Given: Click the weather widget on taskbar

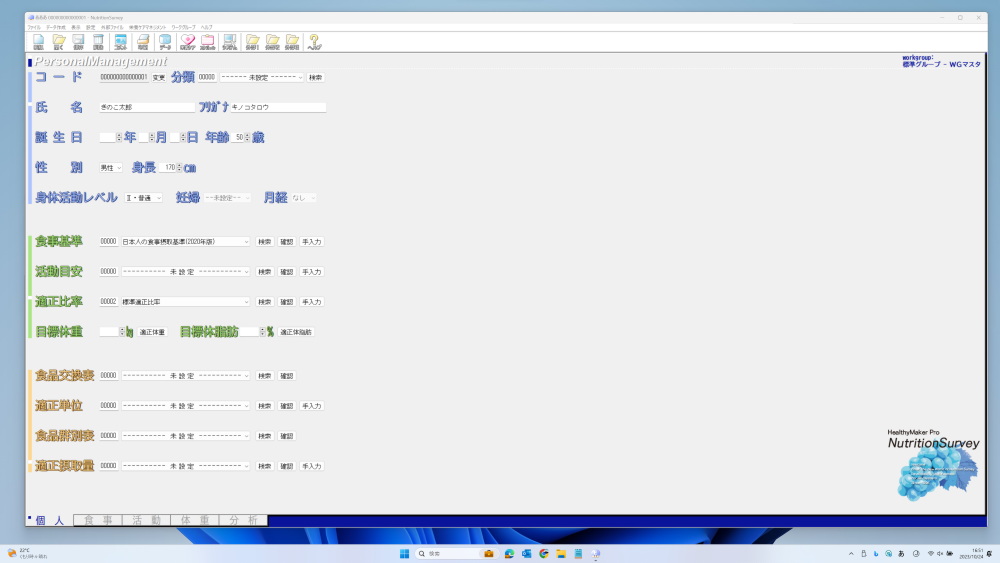Looking at the screenshot, I should point(27,553).
